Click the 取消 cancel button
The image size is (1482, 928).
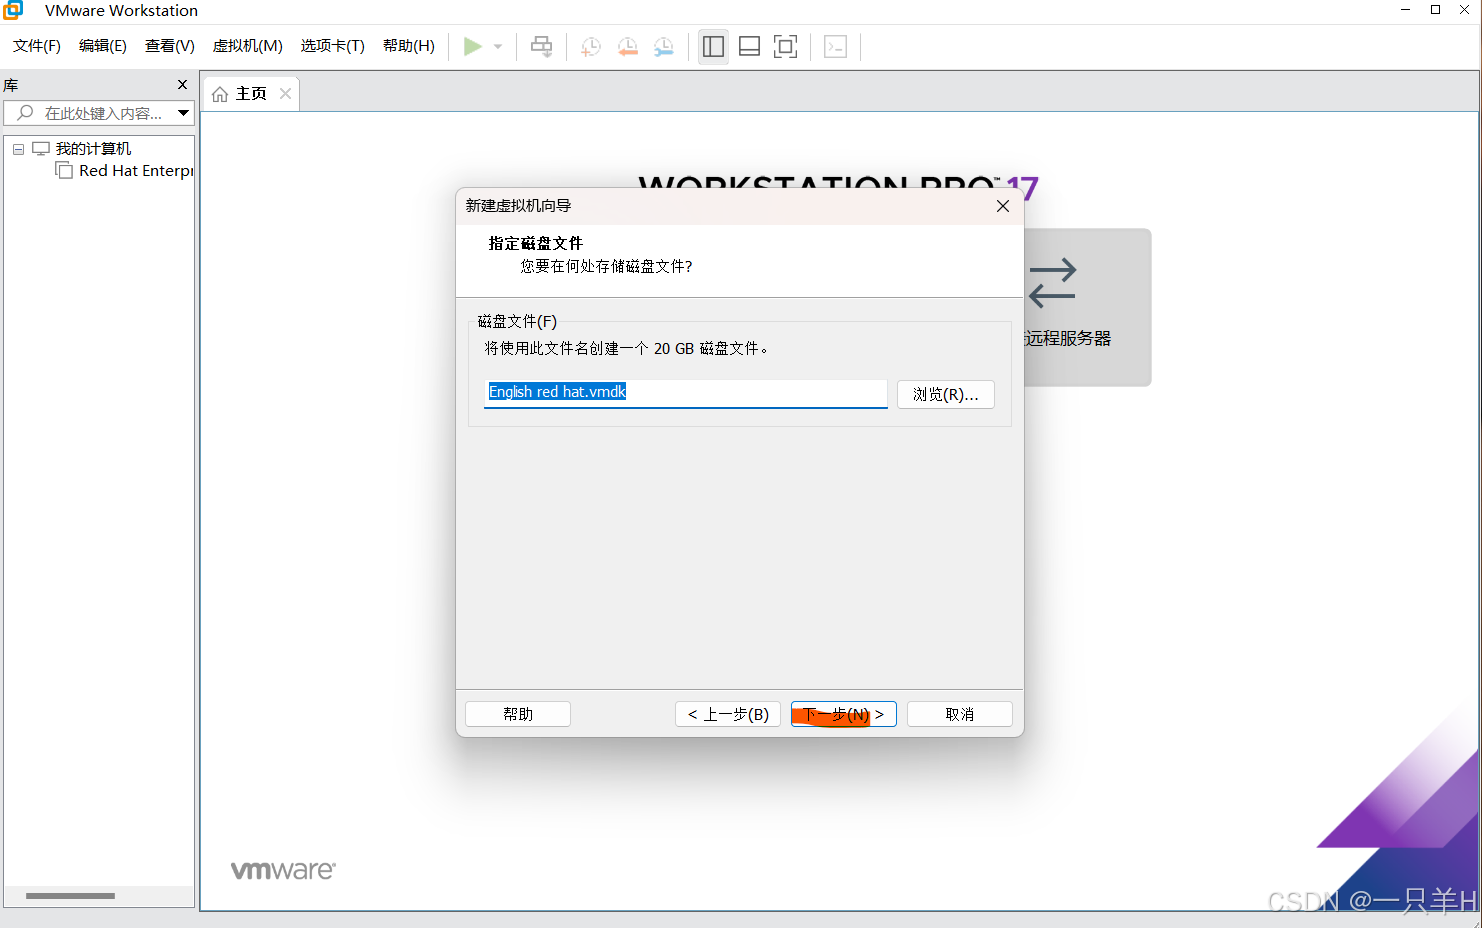click(960, 714)
